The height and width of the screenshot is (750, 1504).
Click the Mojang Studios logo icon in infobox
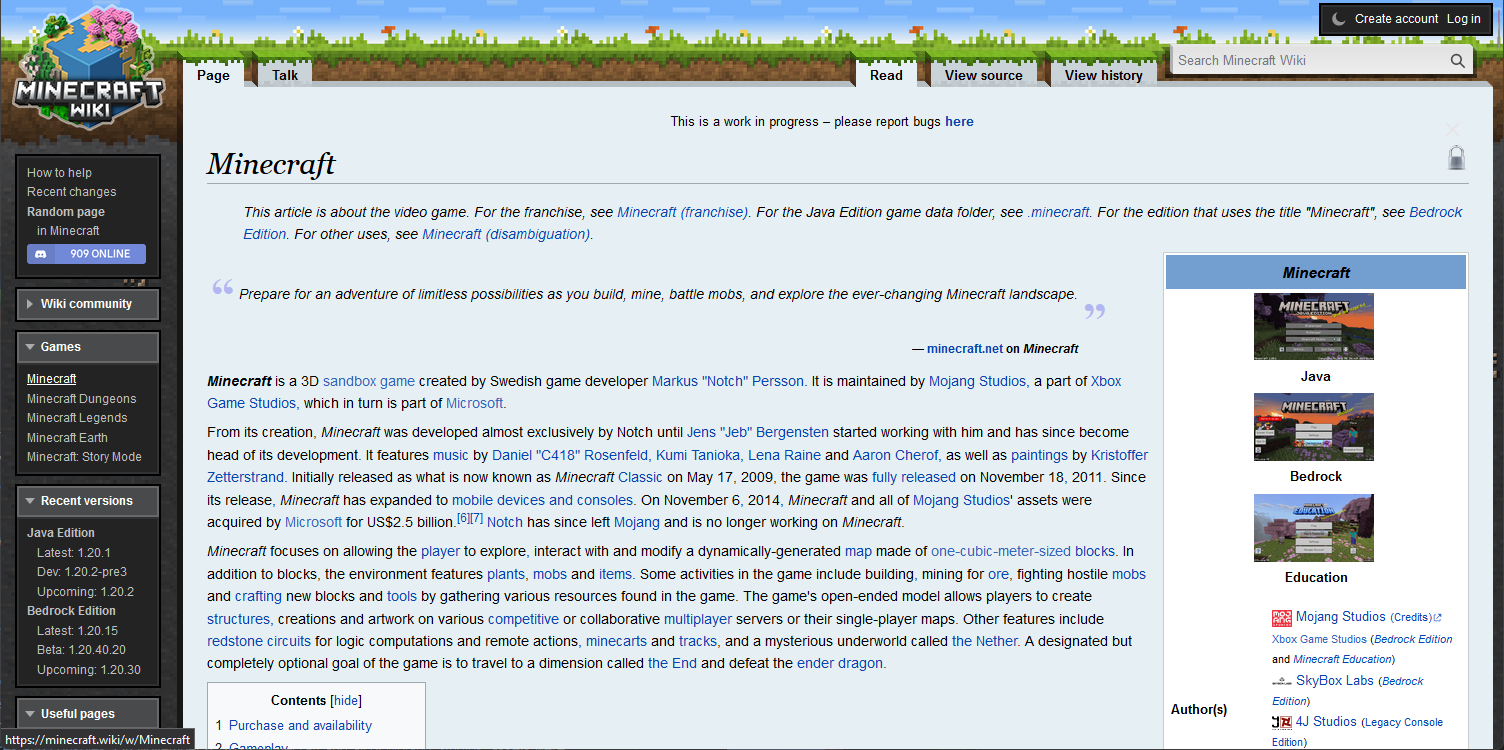click(x=1282, y=618)
